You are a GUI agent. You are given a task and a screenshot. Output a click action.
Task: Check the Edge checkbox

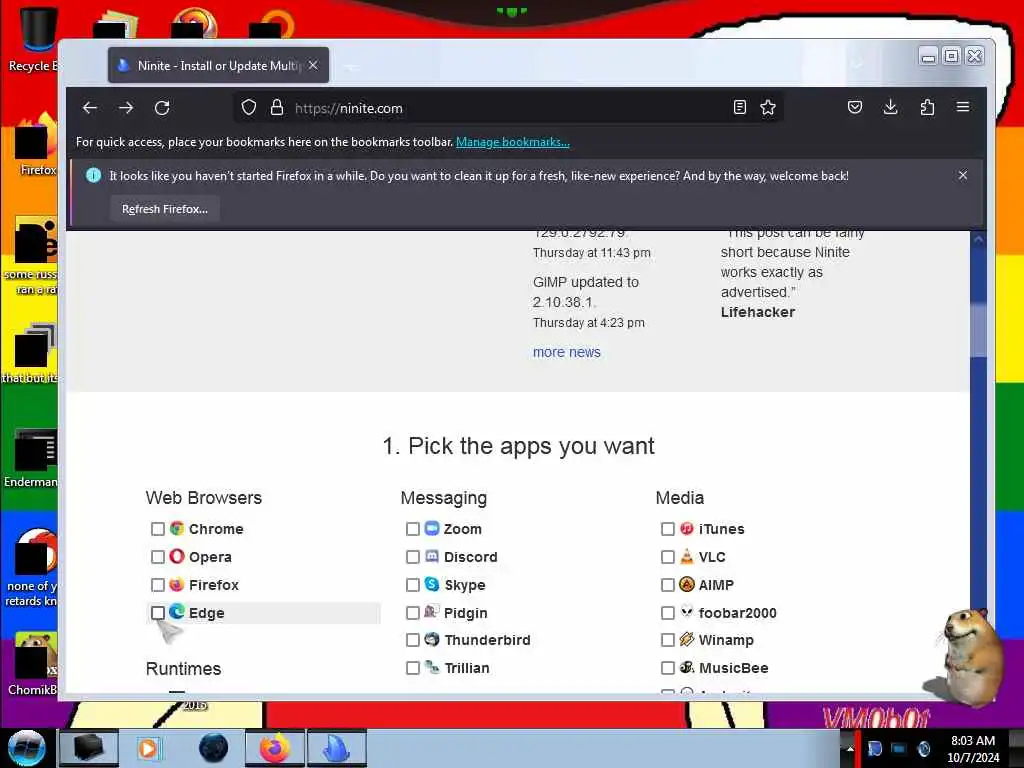tap(157, 613)
